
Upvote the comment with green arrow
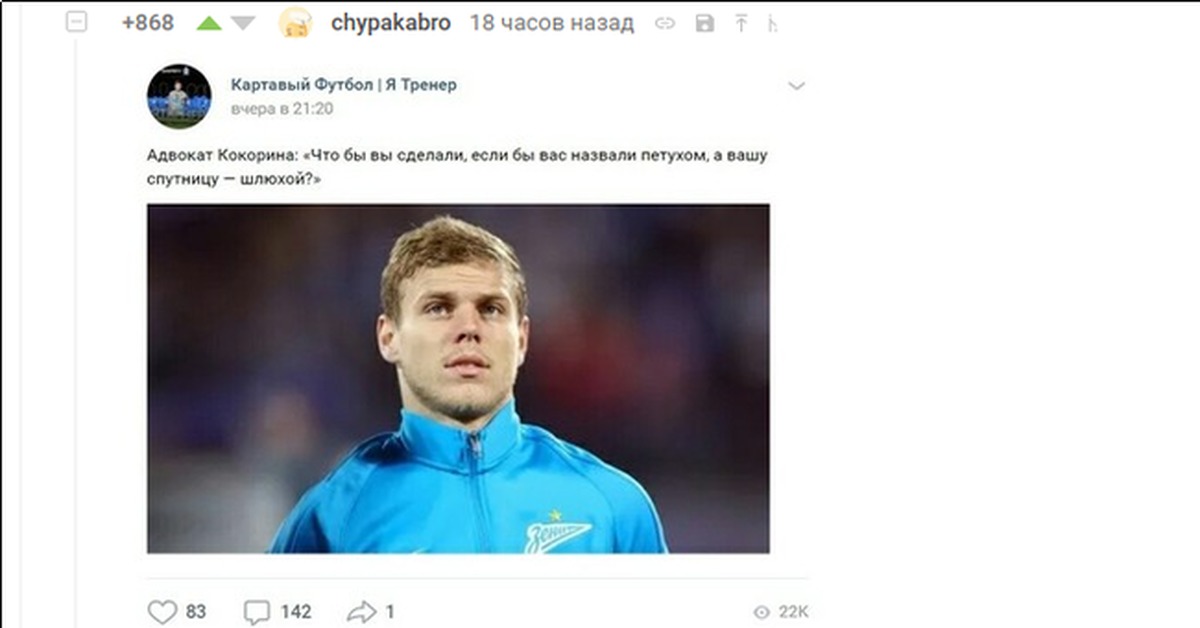pyautogui.click(x=209, y=23)
